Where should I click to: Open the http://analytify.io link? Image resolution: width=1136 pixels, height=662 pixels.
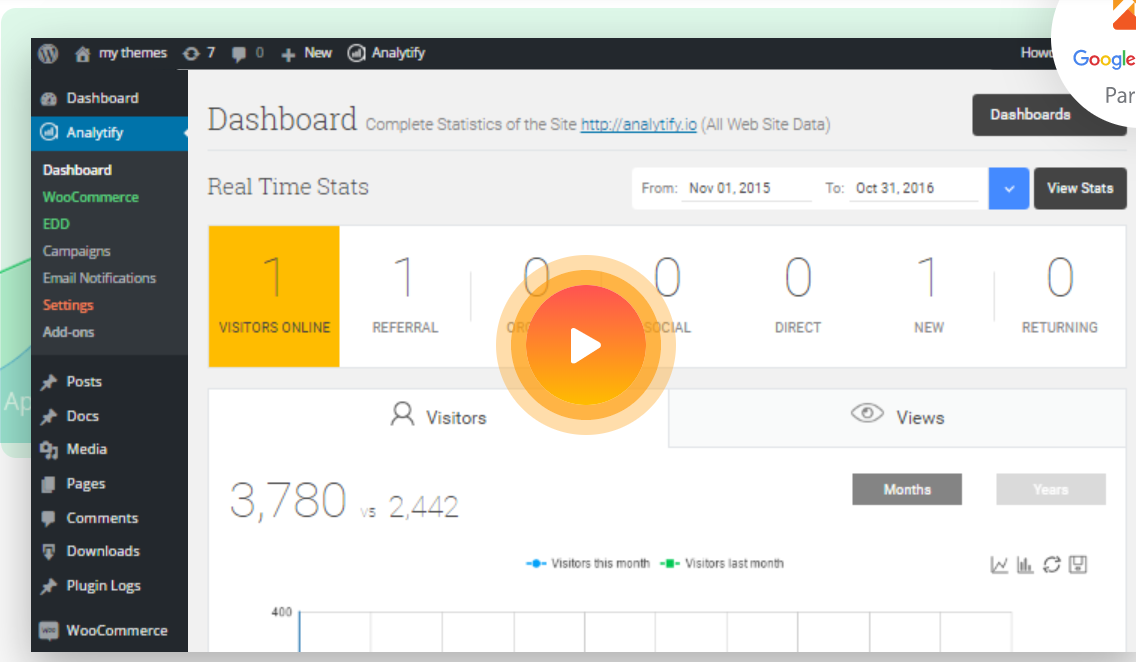point(638,125)
